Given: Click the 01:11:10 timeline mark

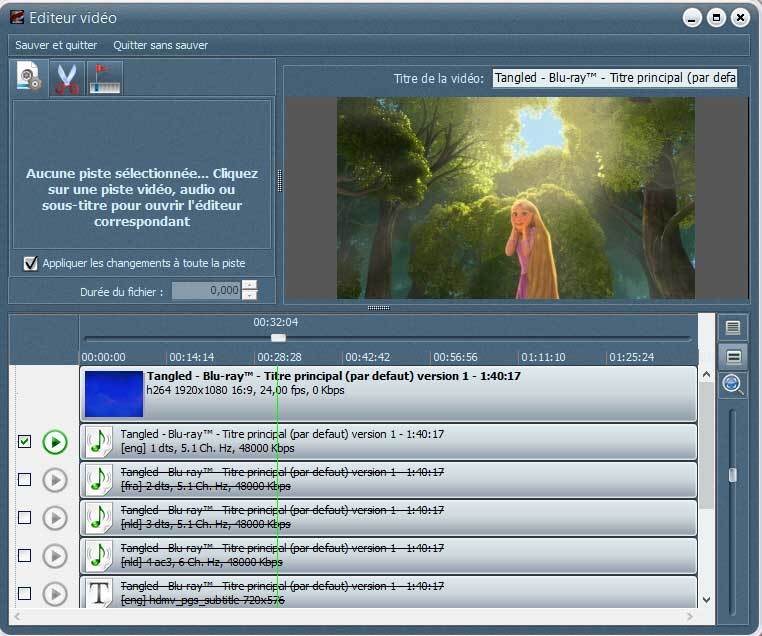Looking at the screenshot, I should (543, 357).
